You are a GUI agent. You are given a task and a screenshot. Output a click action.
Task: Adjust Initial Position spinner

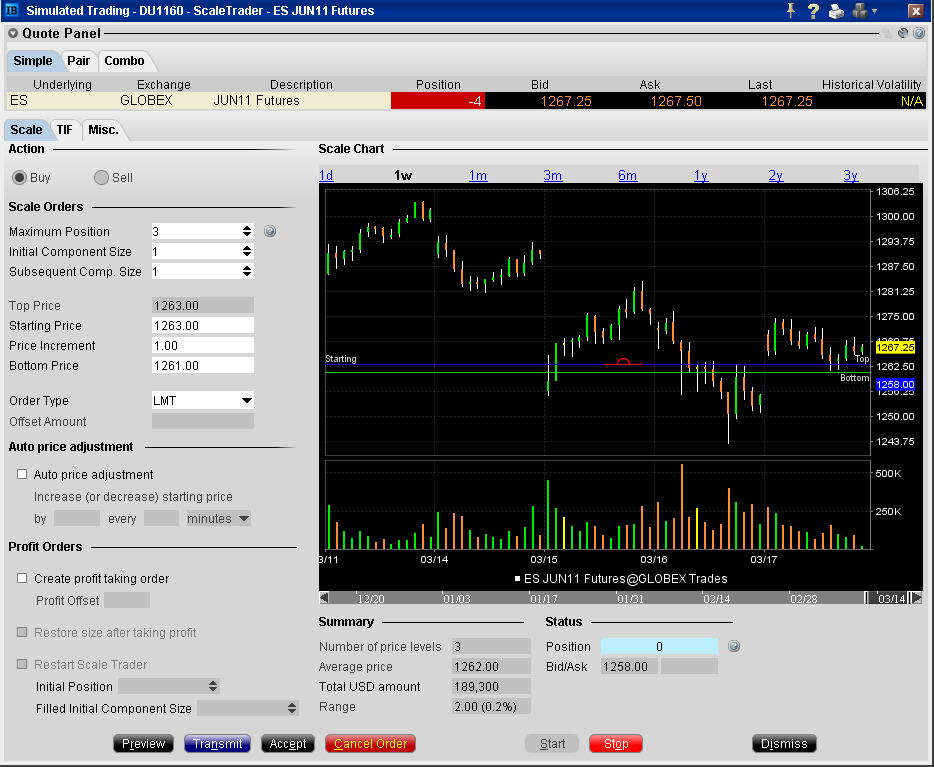[x=213, y=686]
